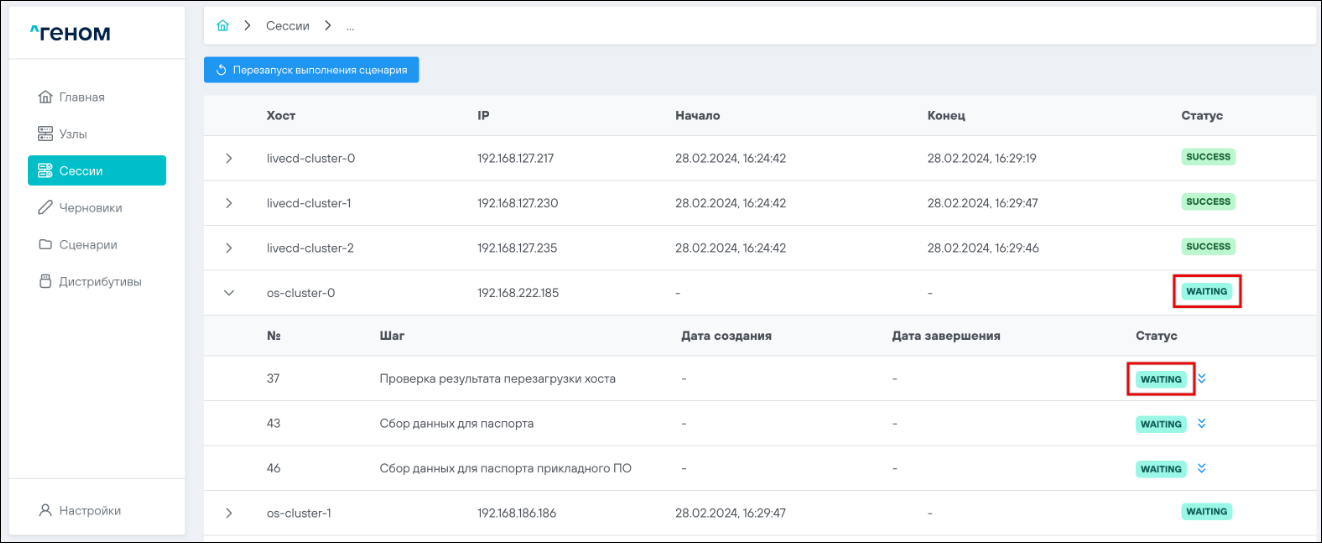Open Дистрибутивы in the sidebar
This screenshot has height=544, width=1322.
click(x=99, y=282)
